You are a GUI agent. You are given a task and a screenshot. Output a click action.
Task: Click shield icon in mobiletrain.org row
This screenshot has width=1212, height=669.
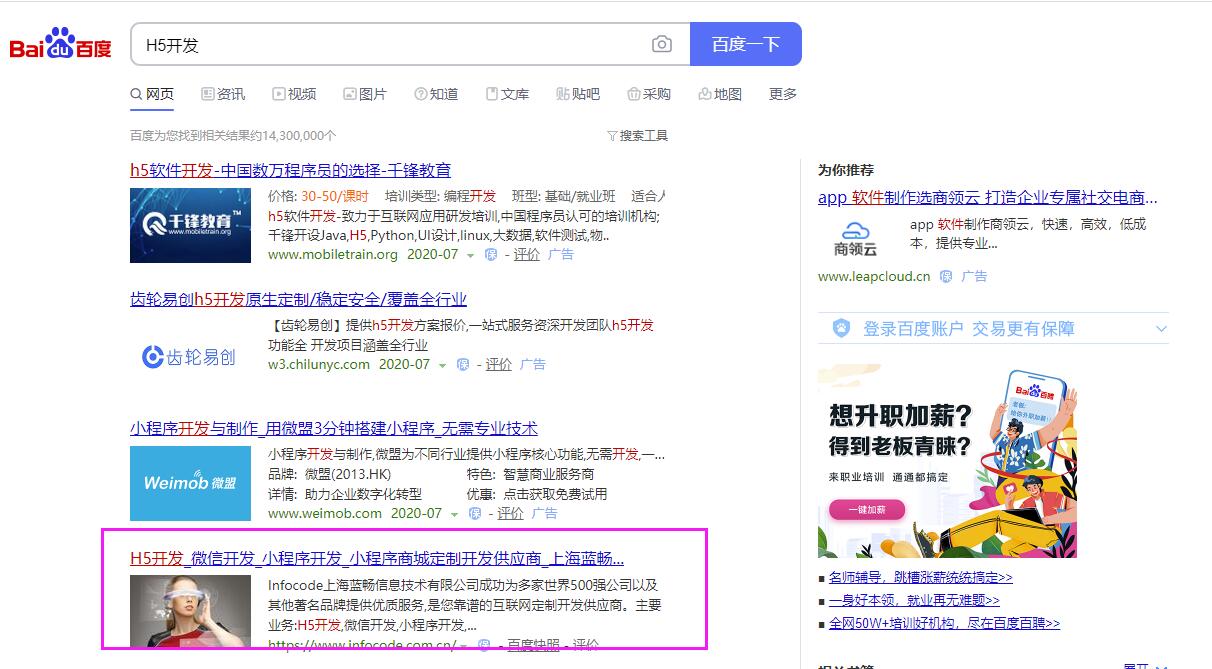click(491, 255)
